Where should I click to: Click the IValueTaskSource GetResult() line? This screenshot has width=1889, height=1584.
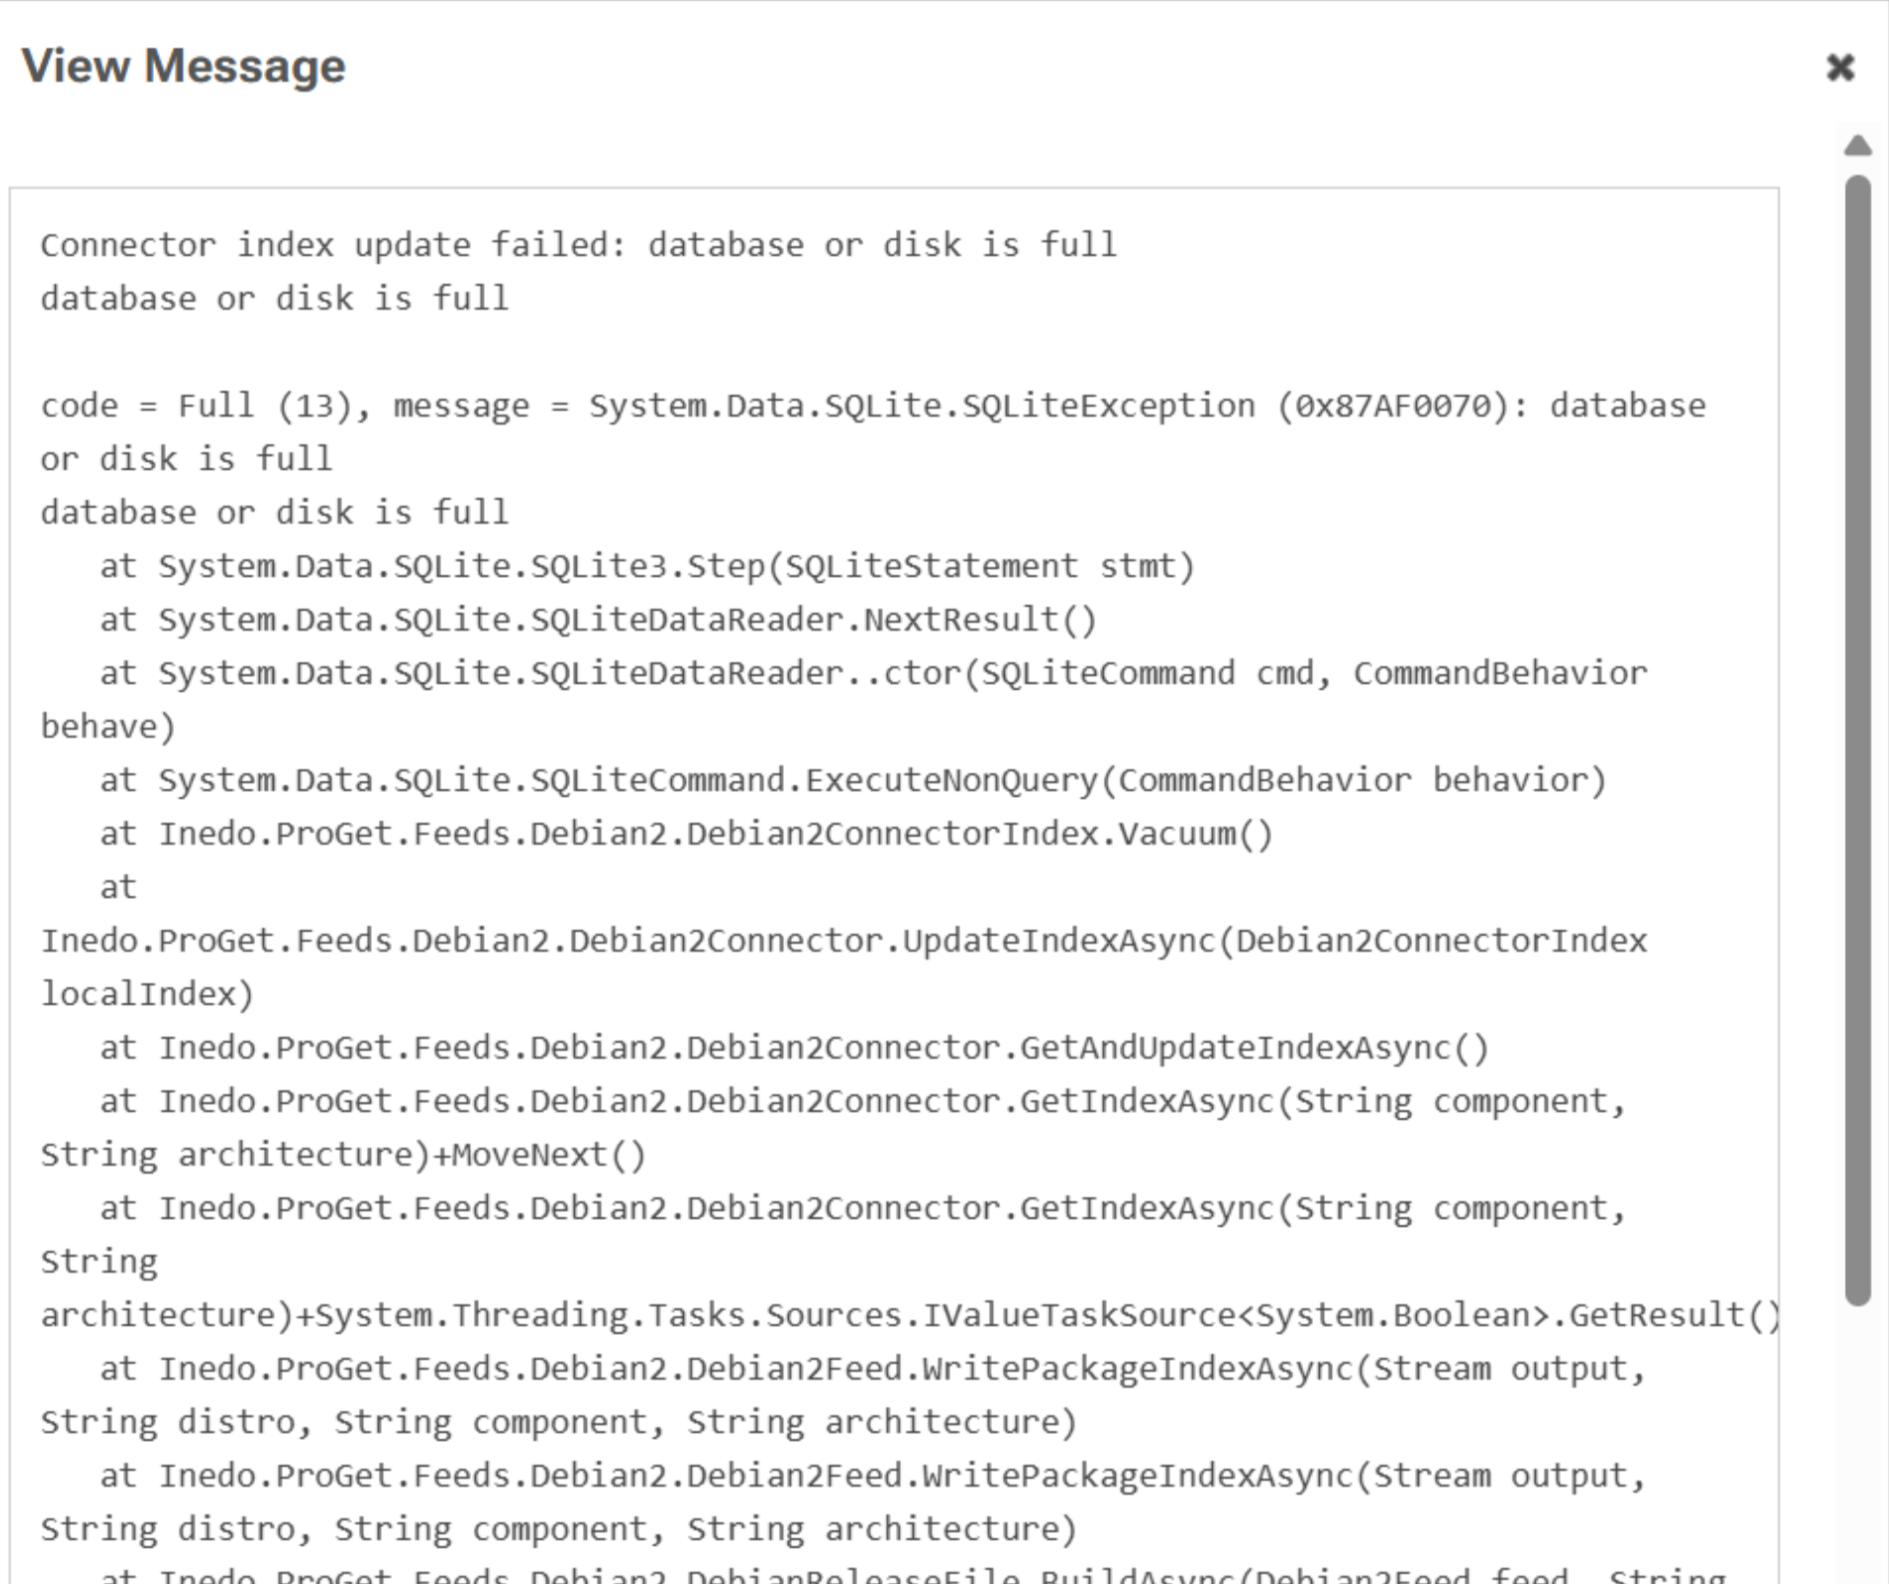pyautogui.click(x=910, y=1315)
